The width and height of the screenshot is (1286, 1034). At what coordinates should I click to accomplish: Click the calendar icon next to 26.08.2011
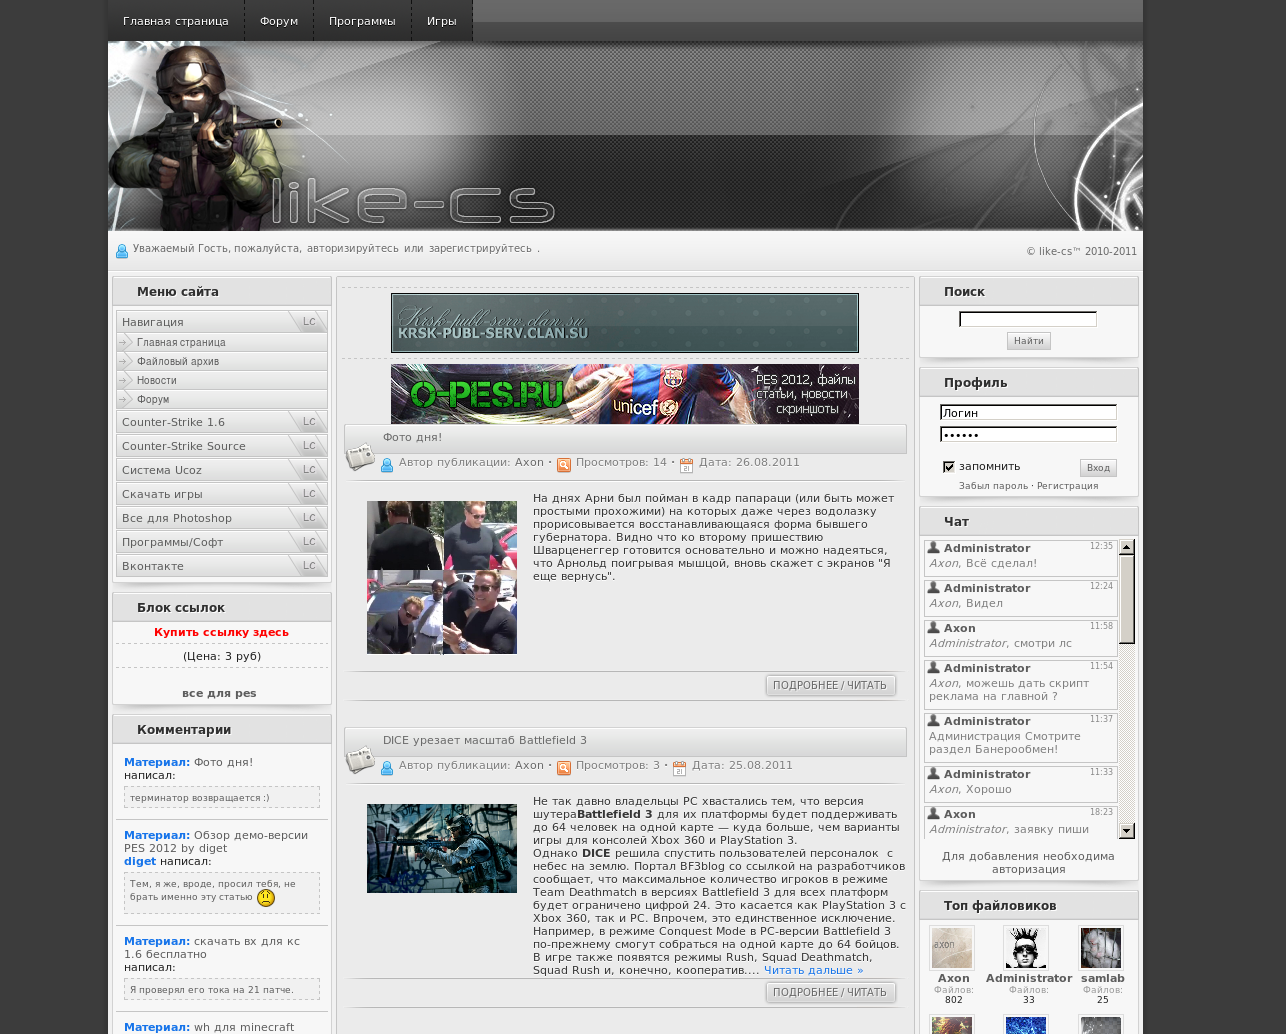(686, 465)
